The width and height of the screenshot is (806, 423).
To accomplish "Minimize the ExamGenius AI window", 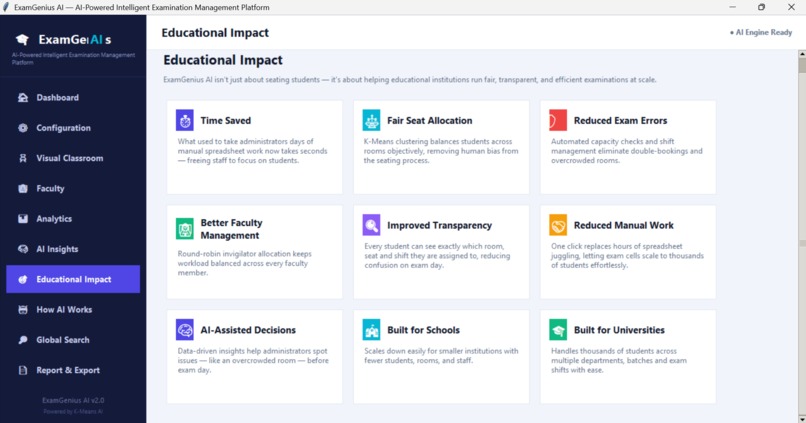I will click(x=732, y=7).
